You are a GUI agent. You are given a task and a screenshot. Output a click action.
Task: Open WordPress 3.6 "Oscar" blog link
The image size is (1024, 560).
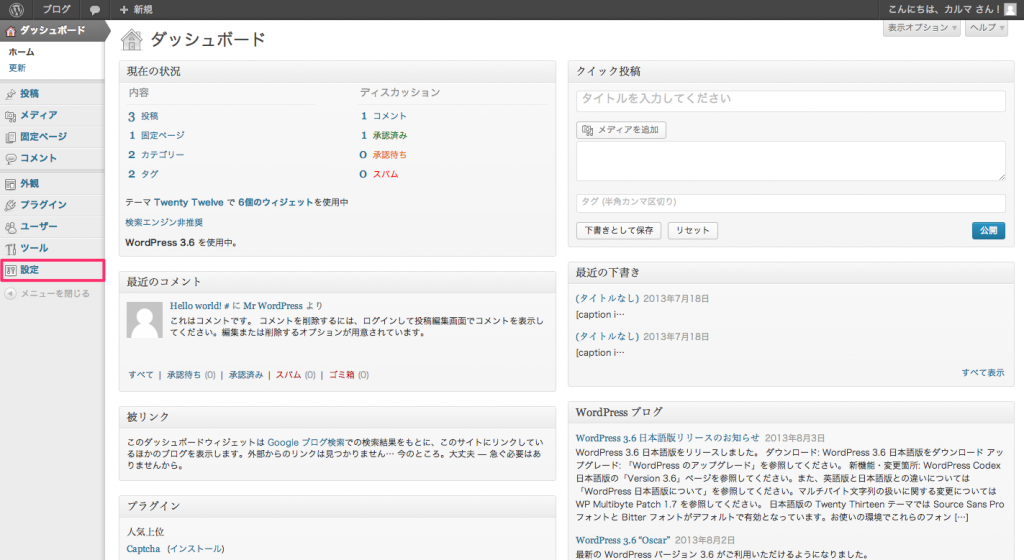(x=622, y=540)
